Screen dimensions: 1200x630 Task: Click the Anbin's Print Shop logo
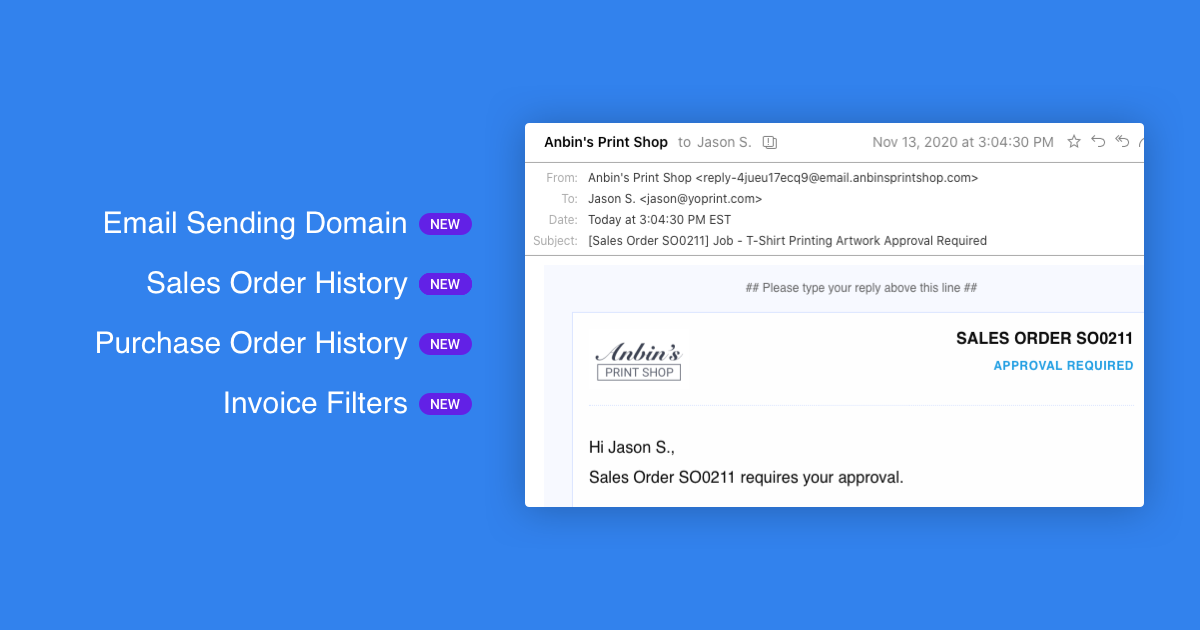[x=638, y=362]
